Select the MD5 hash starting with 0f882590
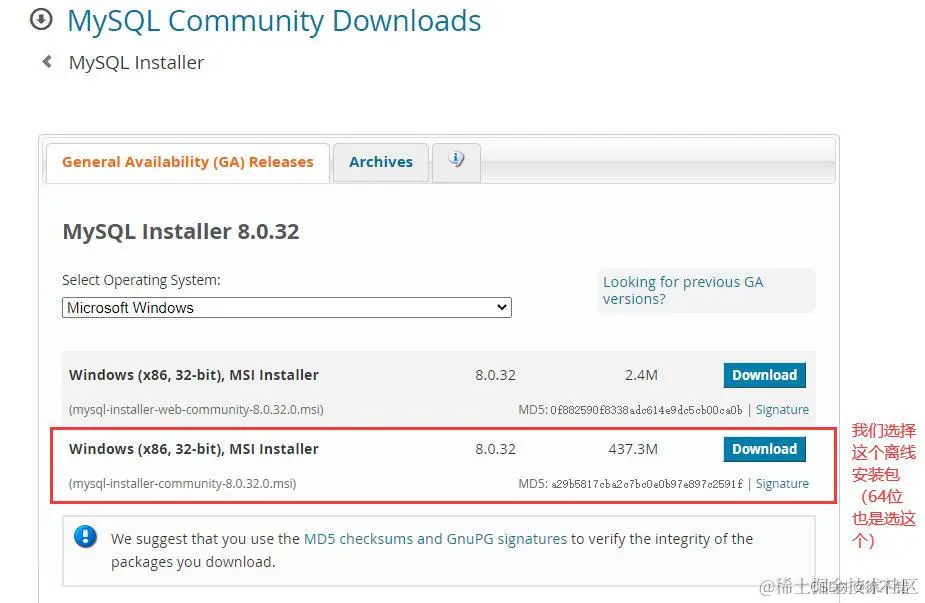 point(647,410)
